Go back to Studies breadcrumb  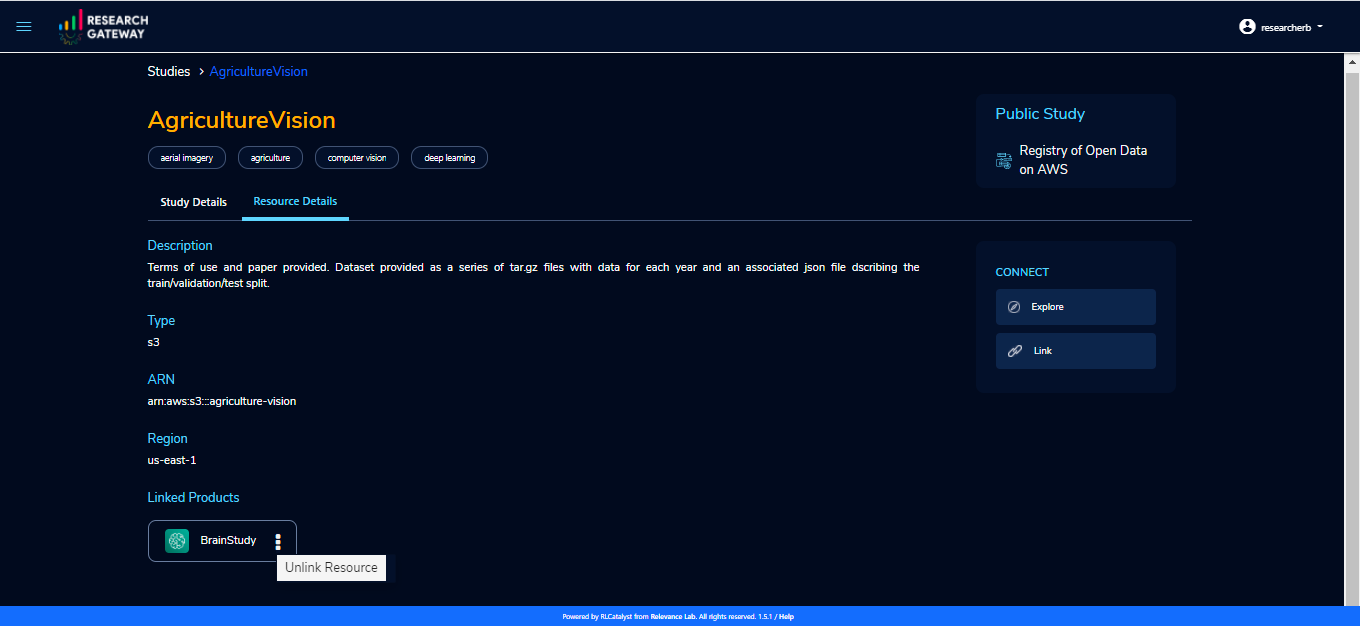pos(169,71)
